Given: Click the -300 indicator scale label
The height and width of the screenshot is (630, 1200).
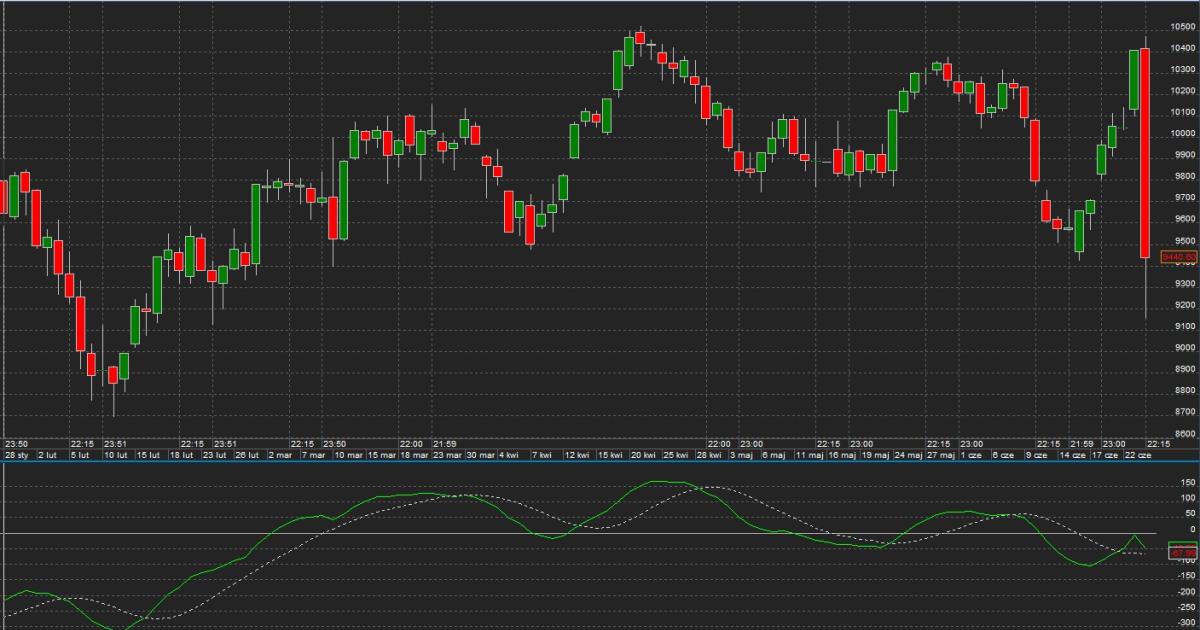Looking at the screenshot, I should point(1185,622).
